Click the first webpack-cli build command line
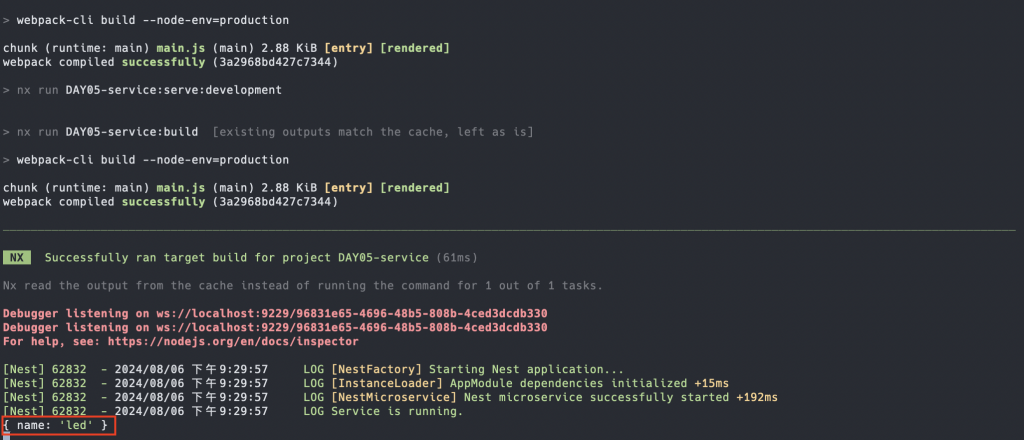Screen dimensions: 1024x440 (x=146, y=20)
